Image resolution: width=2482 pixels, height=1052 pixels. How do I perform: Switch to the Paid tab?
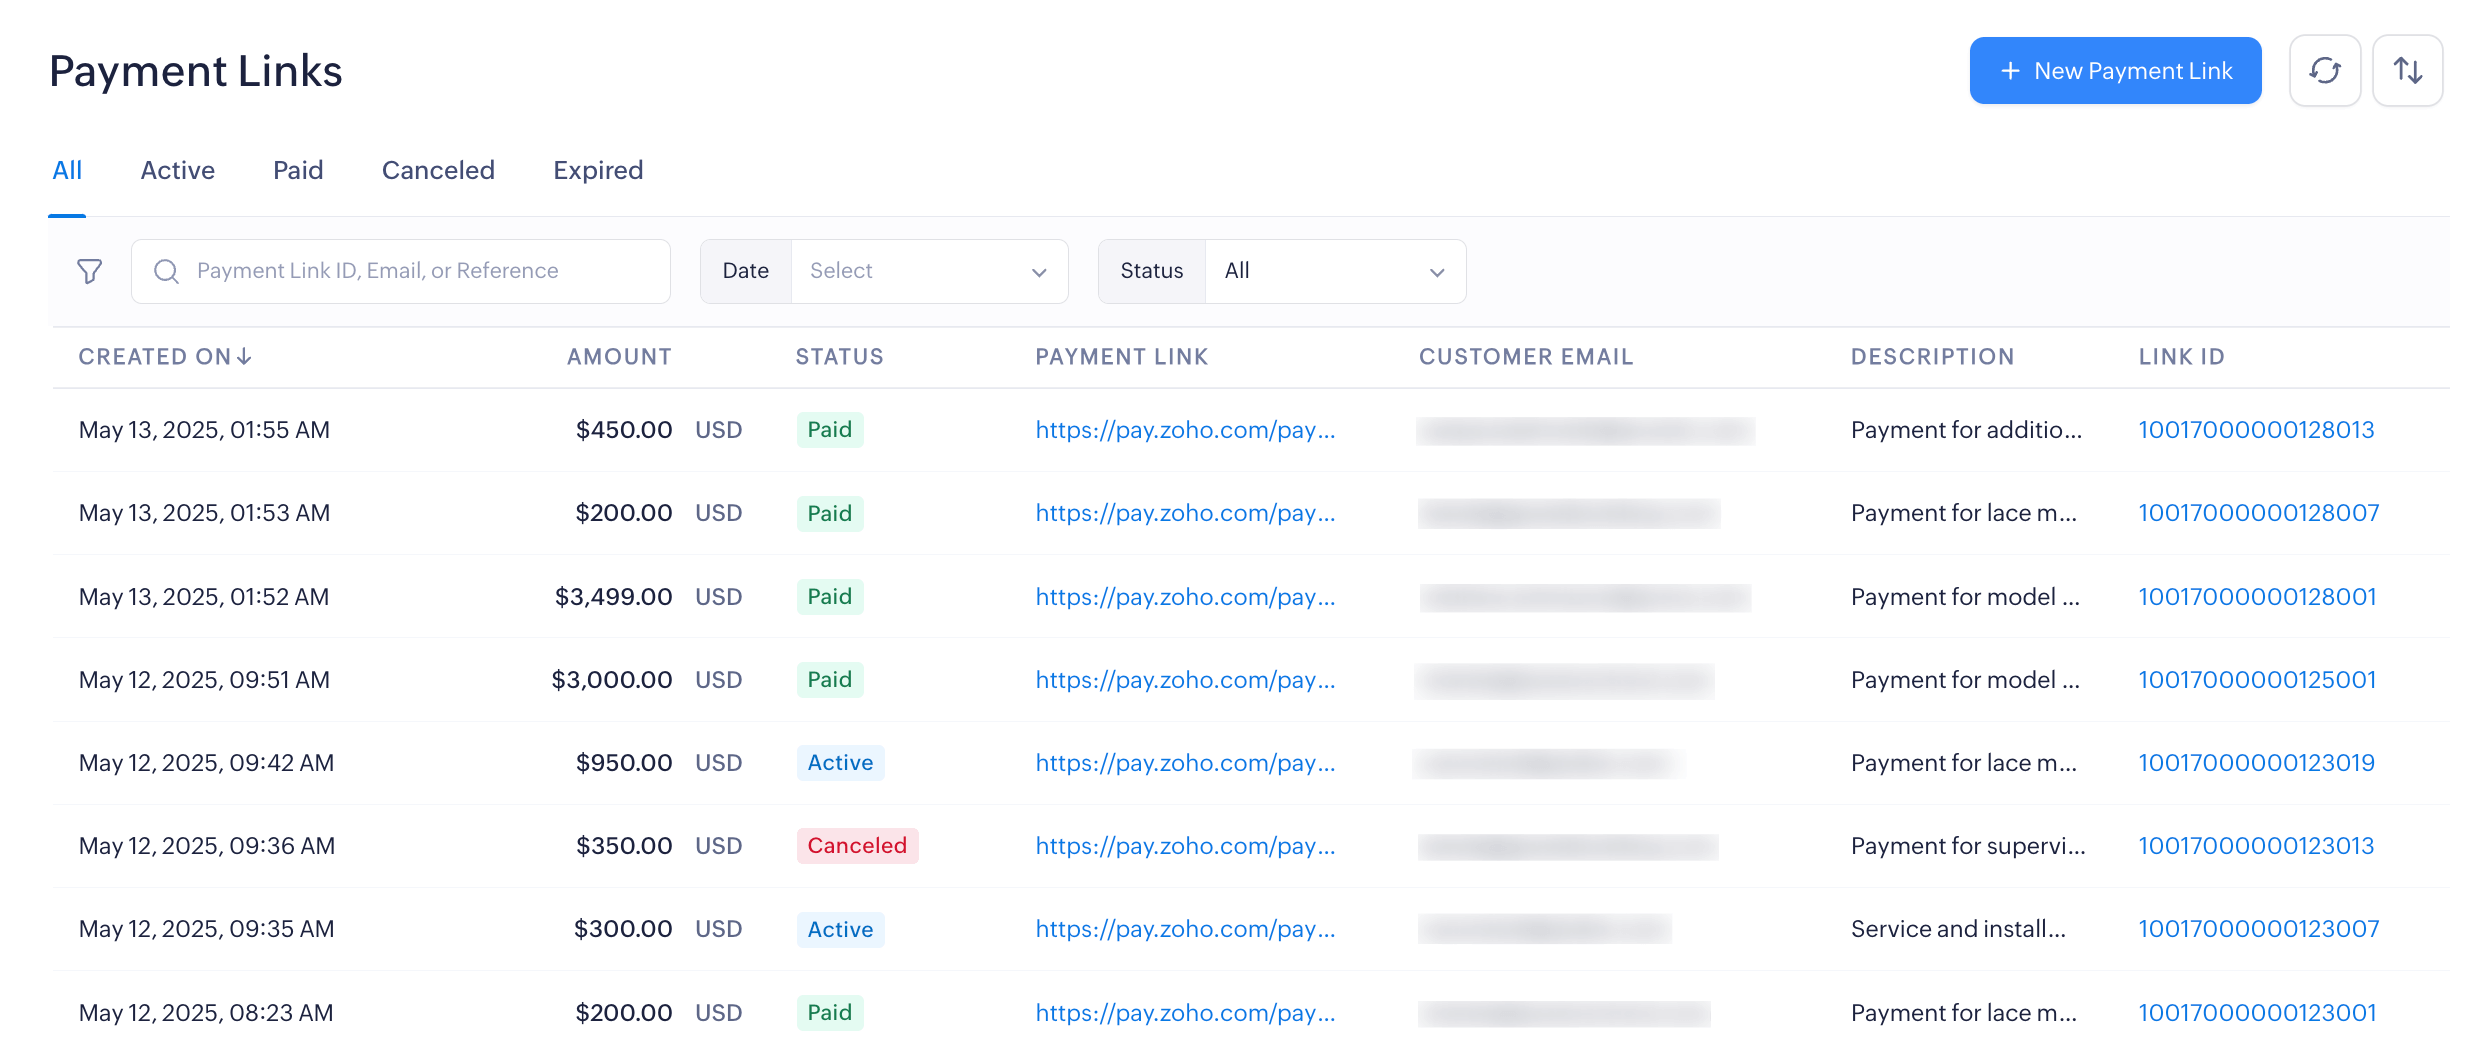[298, 170]
